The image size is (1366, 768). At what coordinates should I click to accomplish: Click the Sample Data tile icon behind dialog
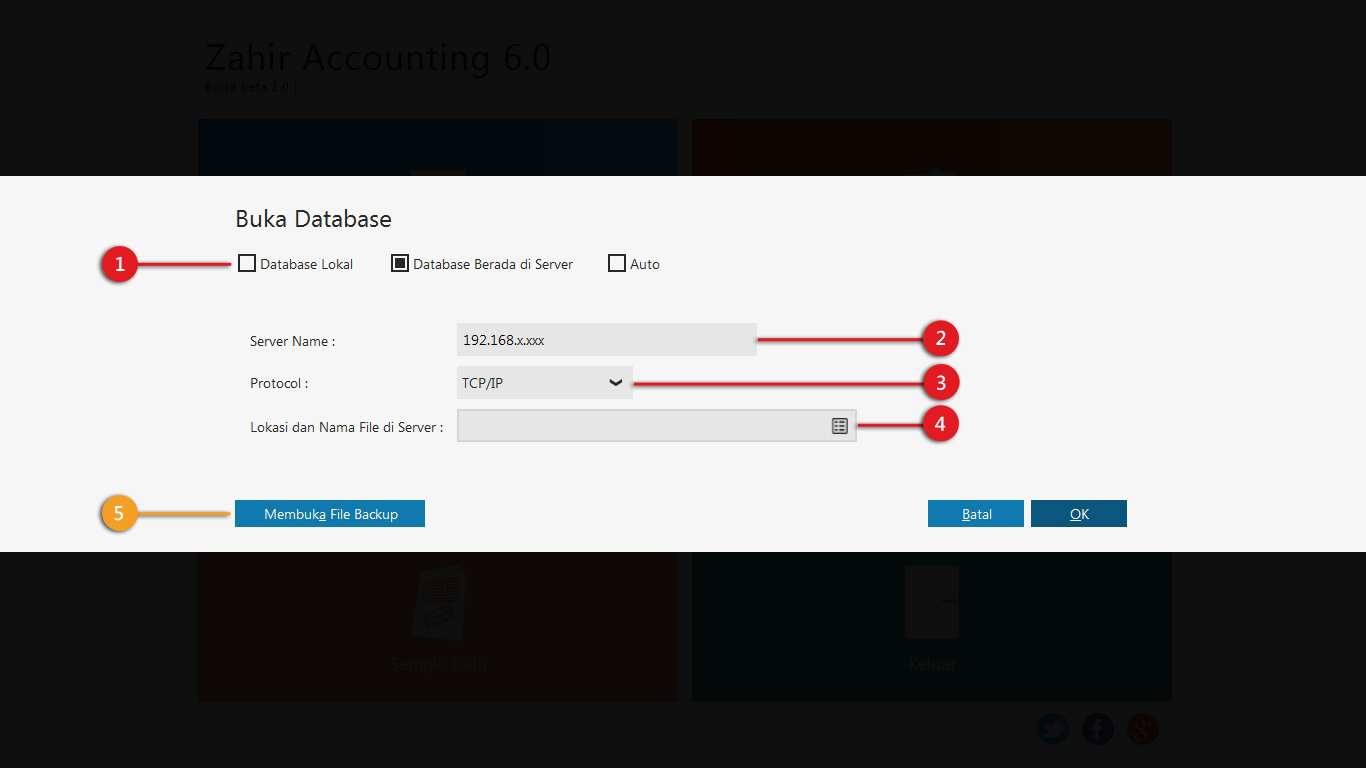(439, 602)
